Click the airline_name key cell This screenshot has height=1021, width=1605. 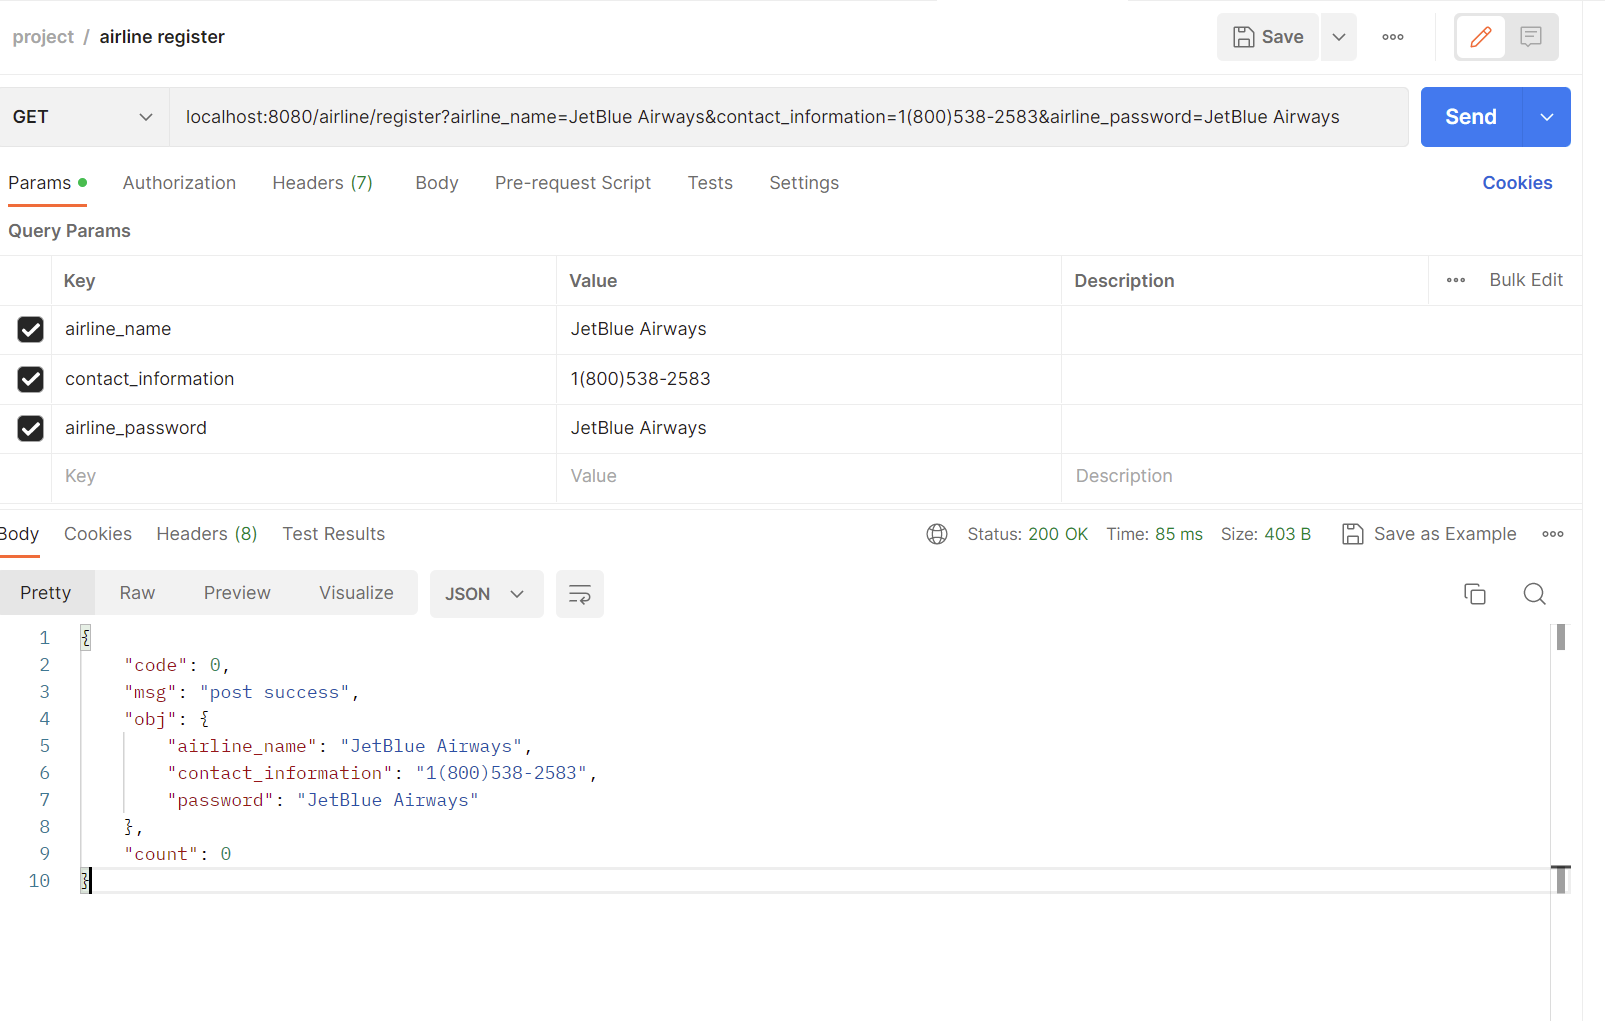point(304,329)
